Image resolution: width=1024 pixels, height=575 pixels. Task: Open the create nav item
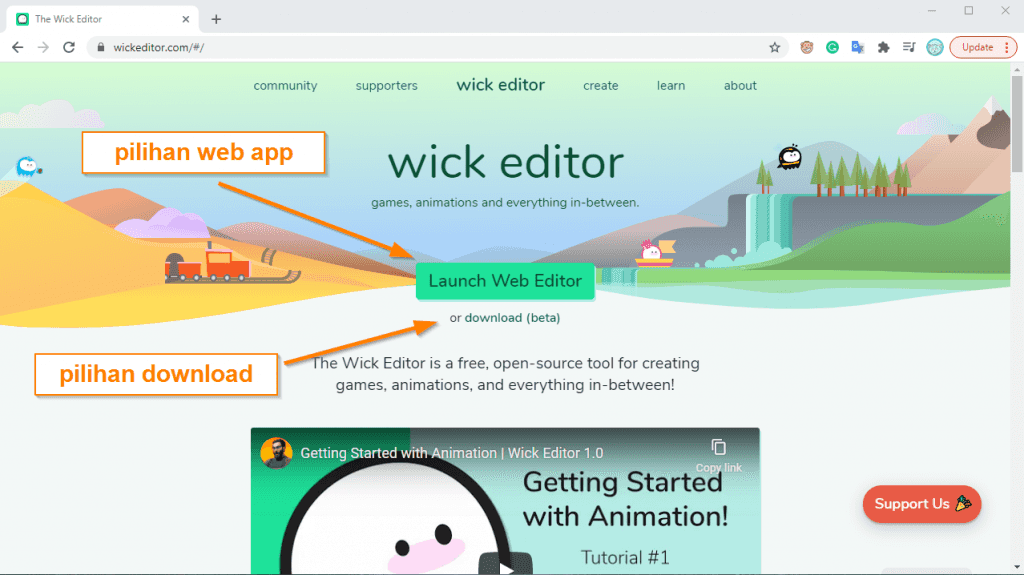click(601, 86)
